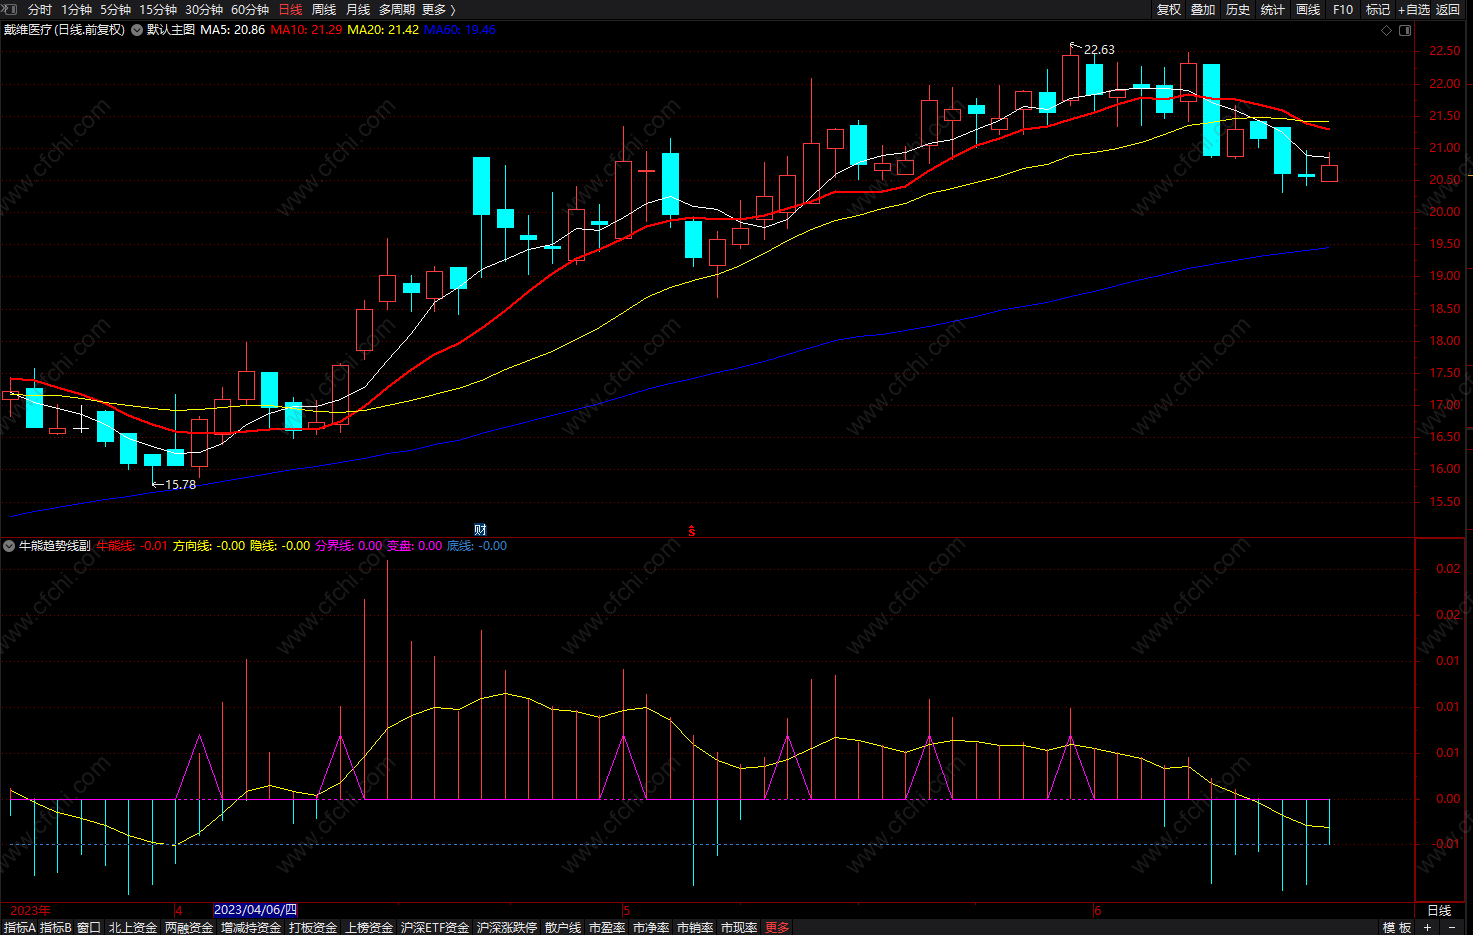Click the 统计 statistics button
Screen dimensions: 1473x935
coord(1273,9)
